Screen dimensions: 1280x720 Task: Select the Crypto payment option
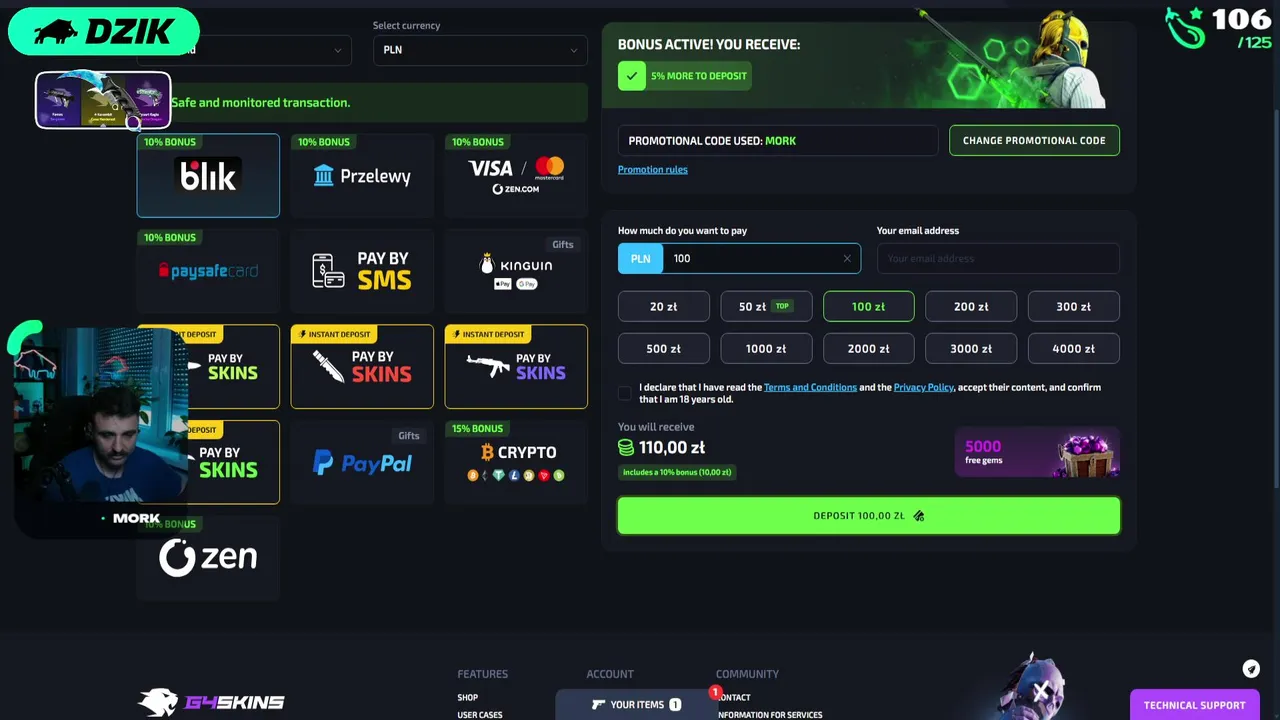(516, 462)
